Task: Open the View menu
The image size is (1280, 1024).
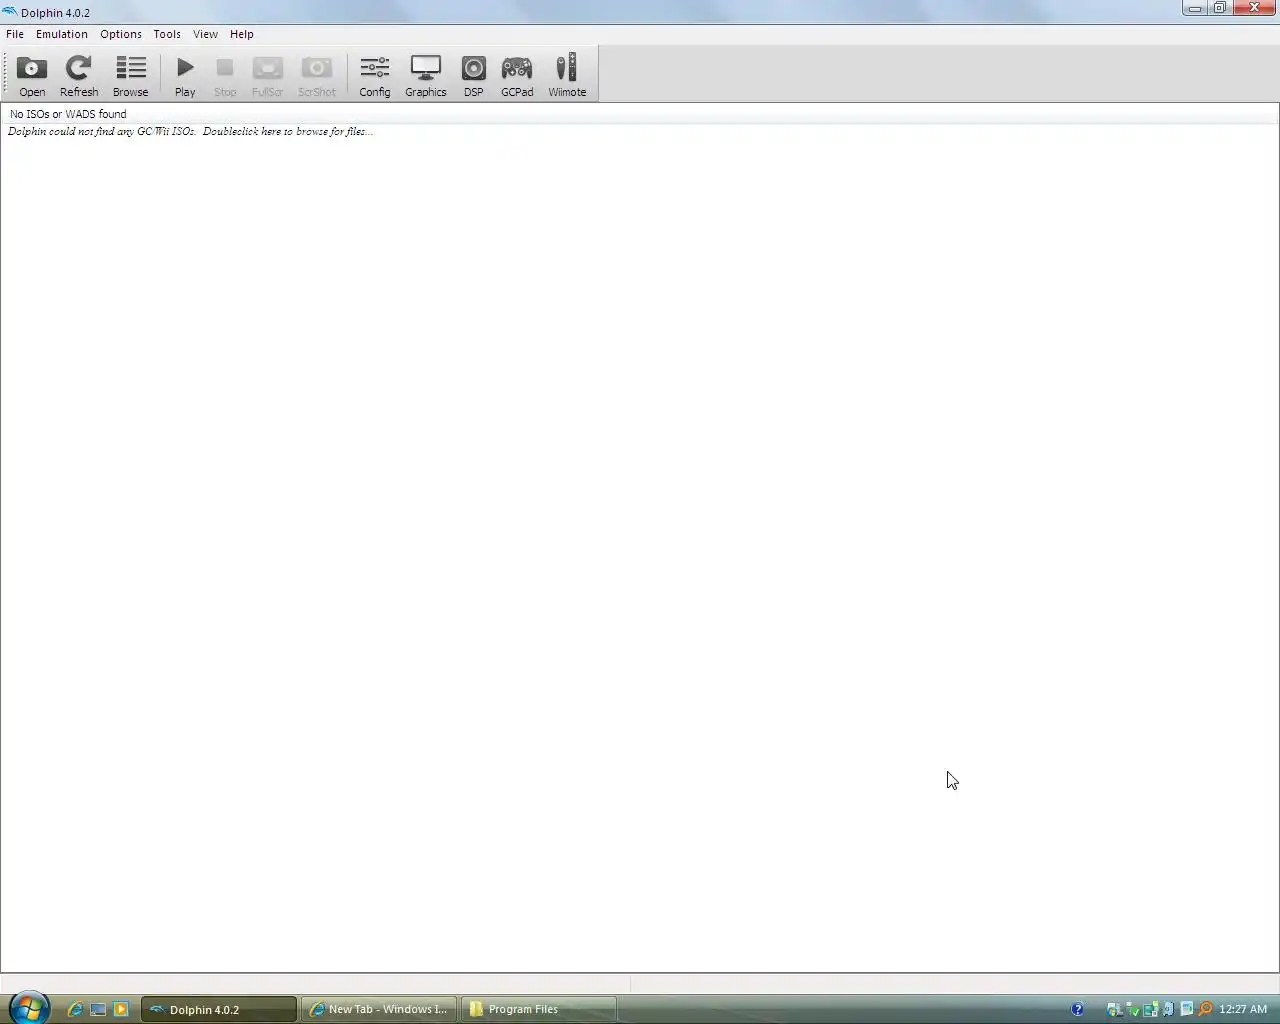Action: [205, 34]
